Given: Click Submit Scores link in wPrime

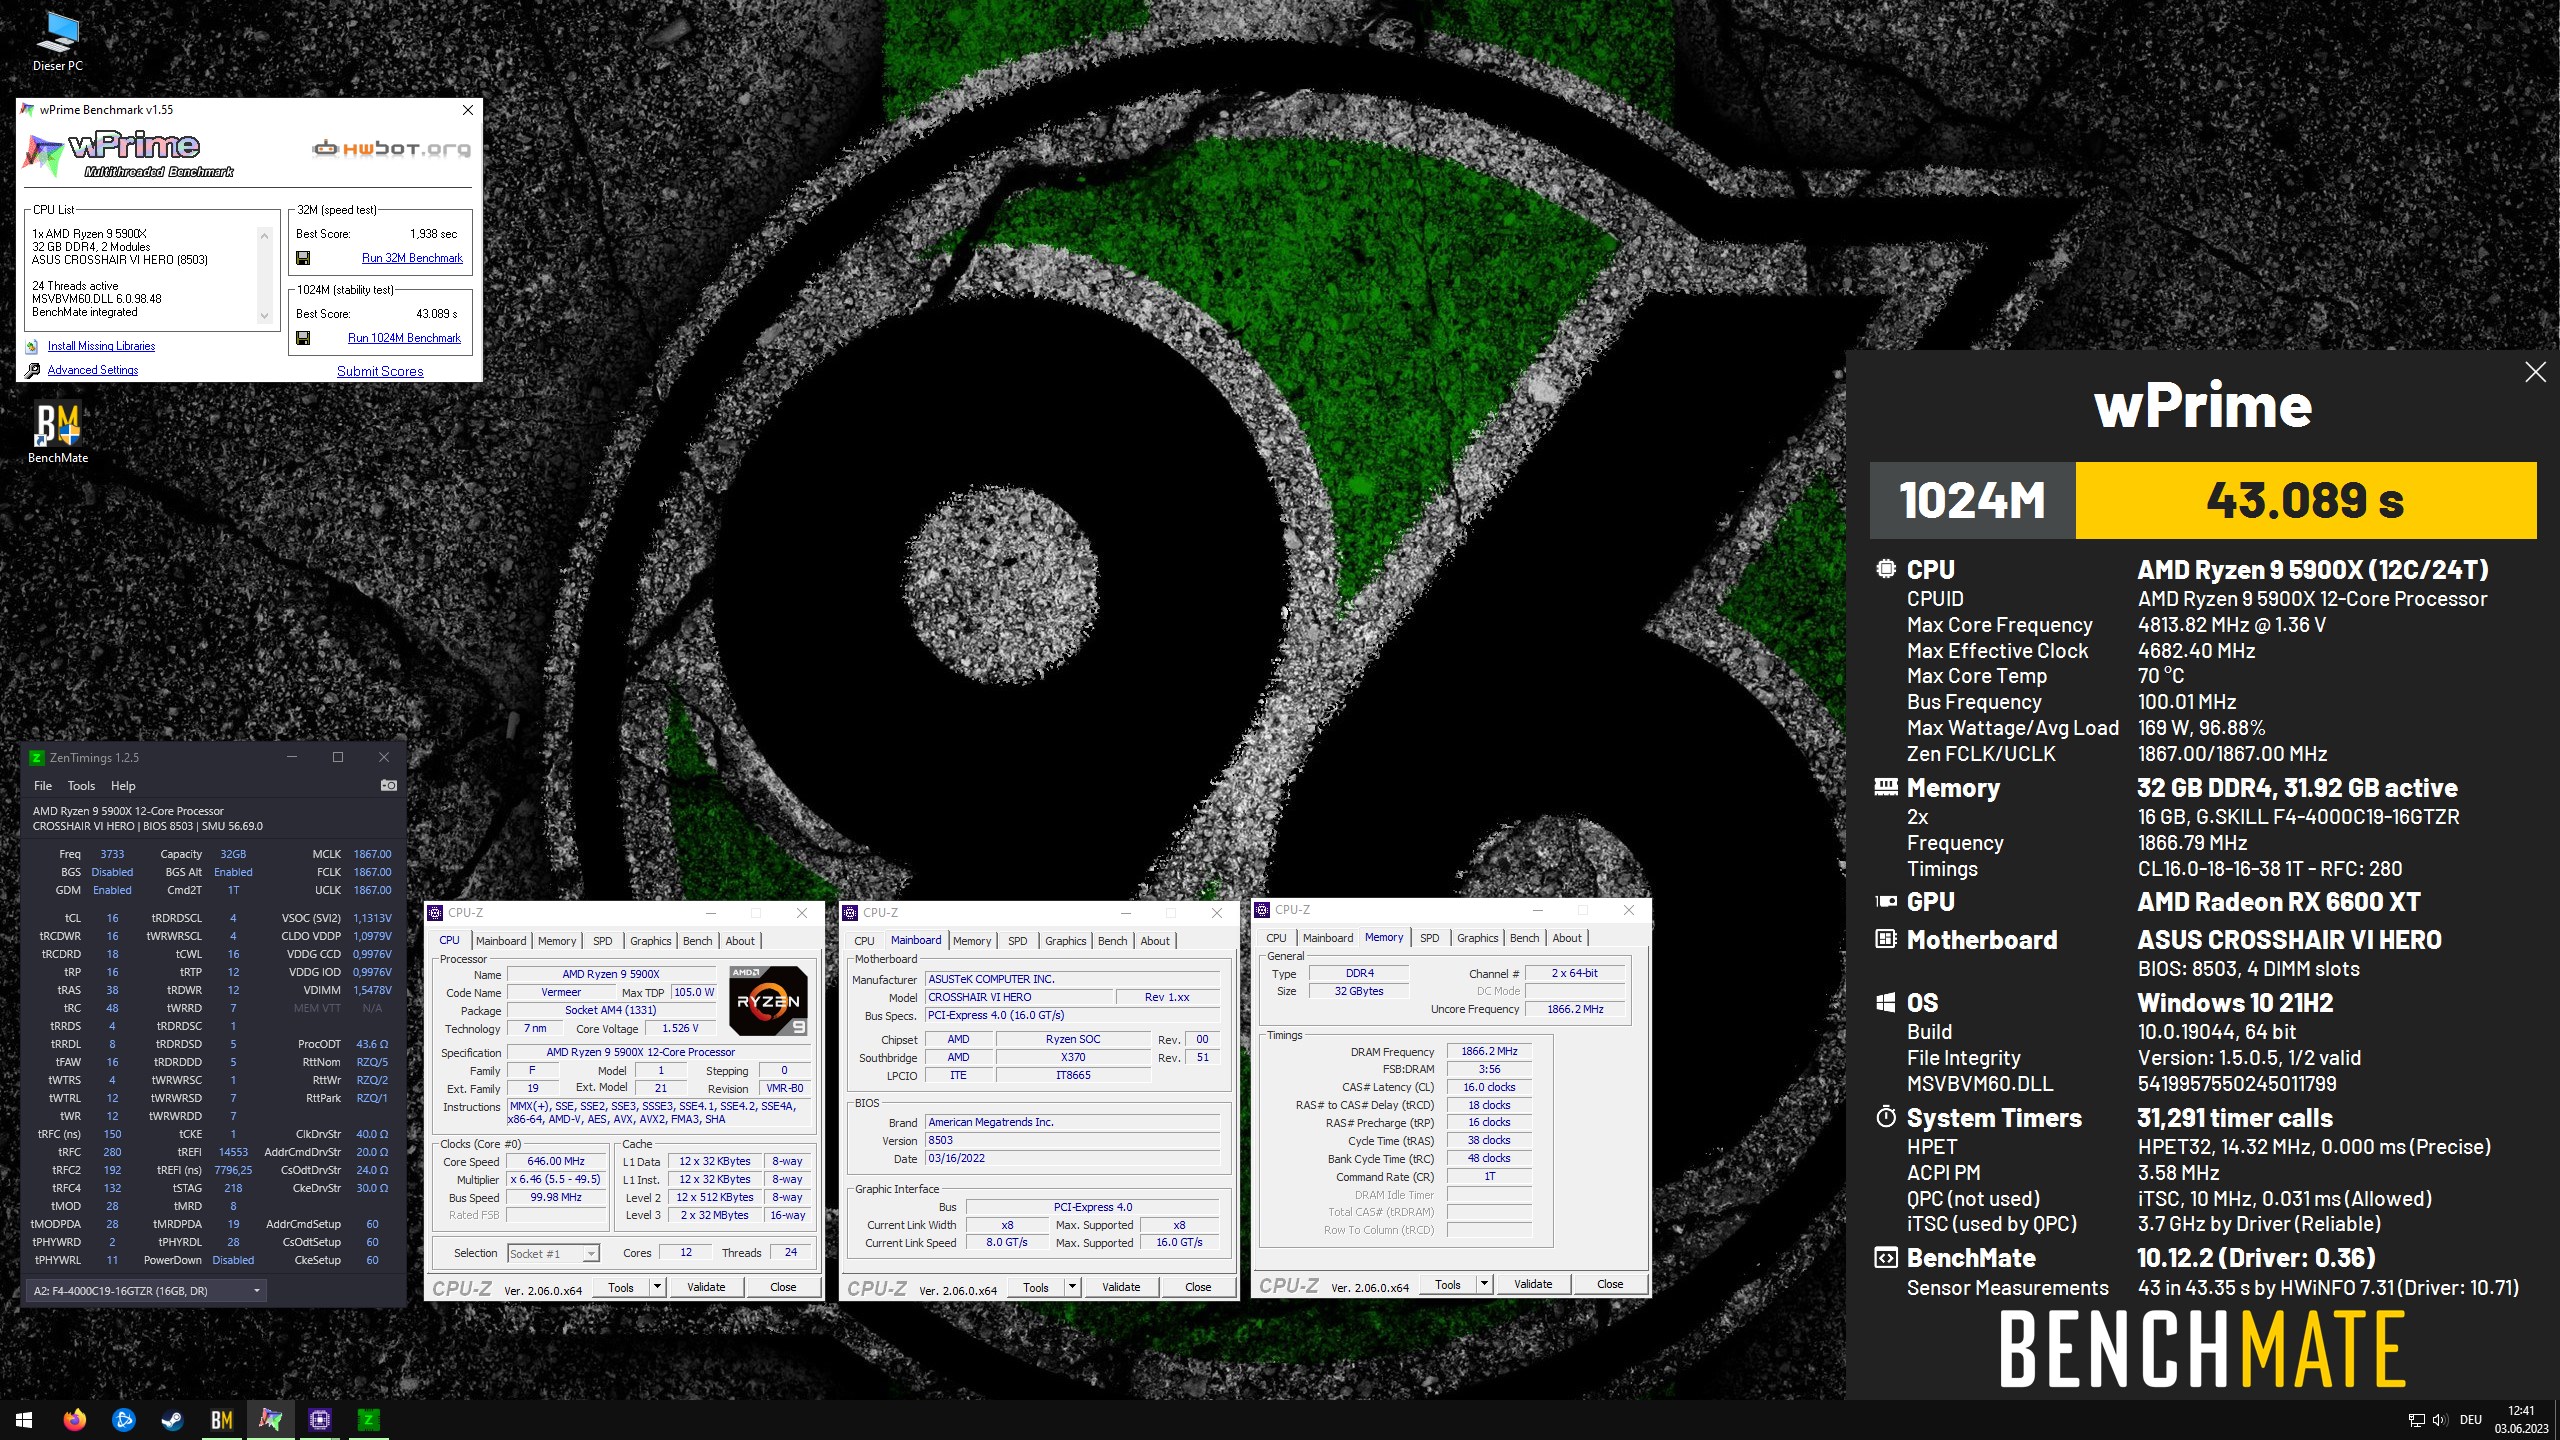Looking at the screenshot, I should pyautogui.click(x=380, y=371).
